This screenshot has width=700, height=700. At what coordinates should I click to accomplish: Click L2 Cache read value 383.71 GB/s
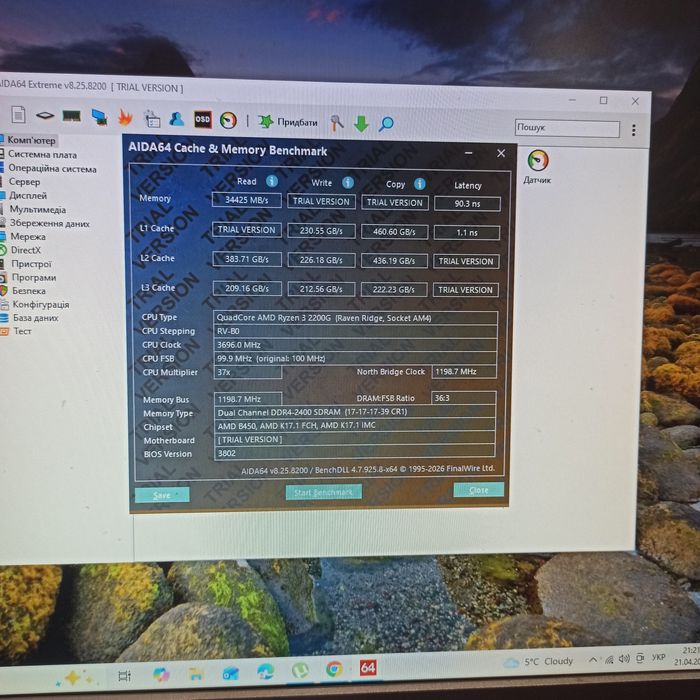click(x=247, y=259)
